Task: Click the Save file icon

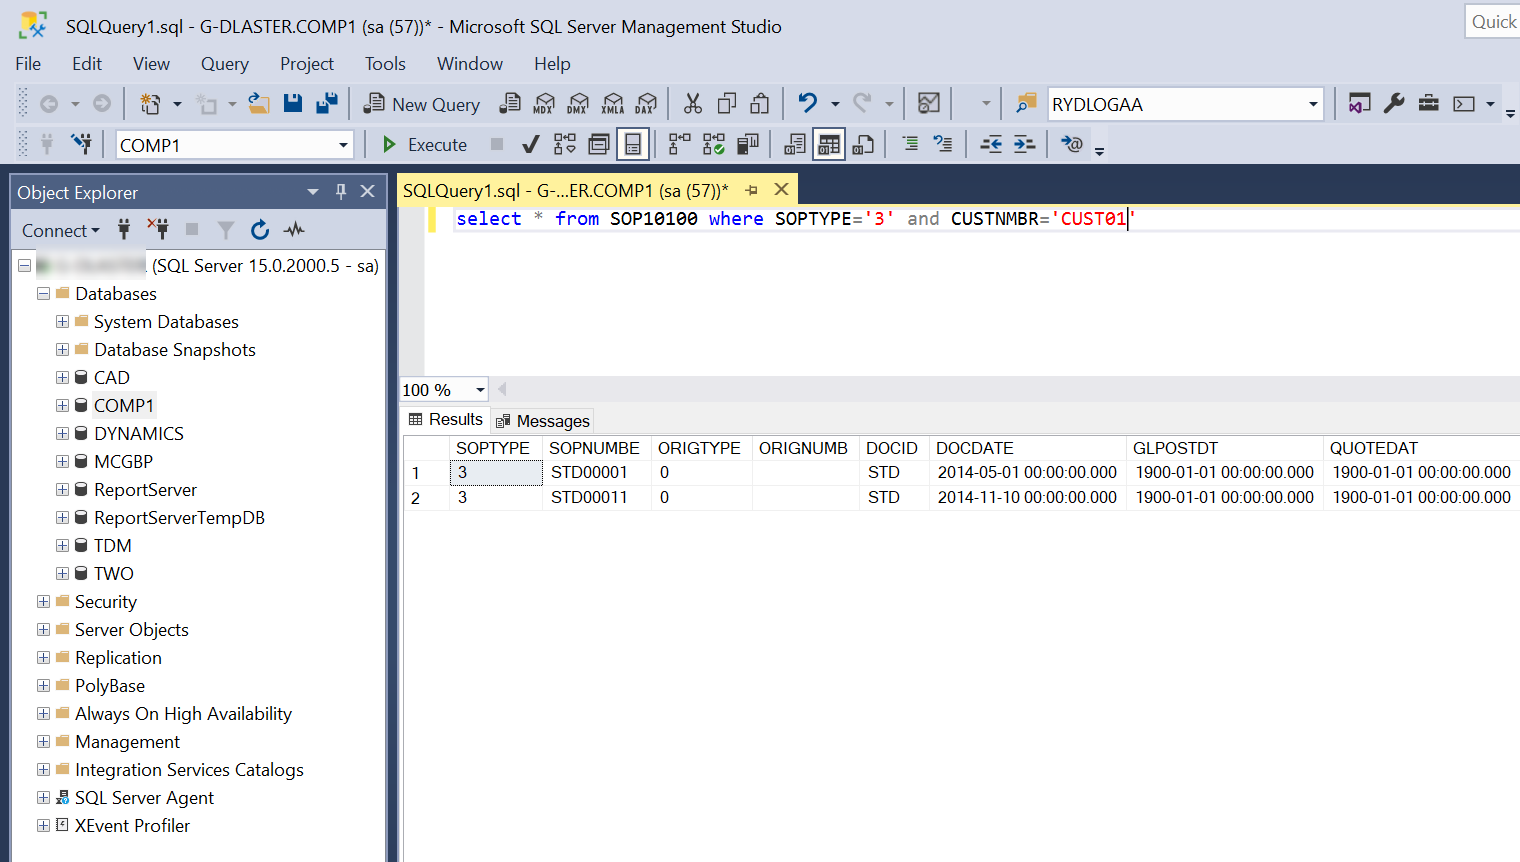Action: point(293,104)
